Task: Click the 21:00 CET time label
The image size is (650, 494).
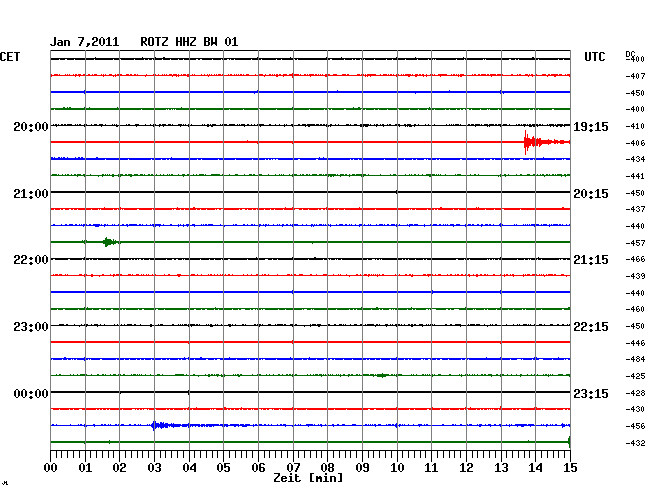Action: [31, 194]
